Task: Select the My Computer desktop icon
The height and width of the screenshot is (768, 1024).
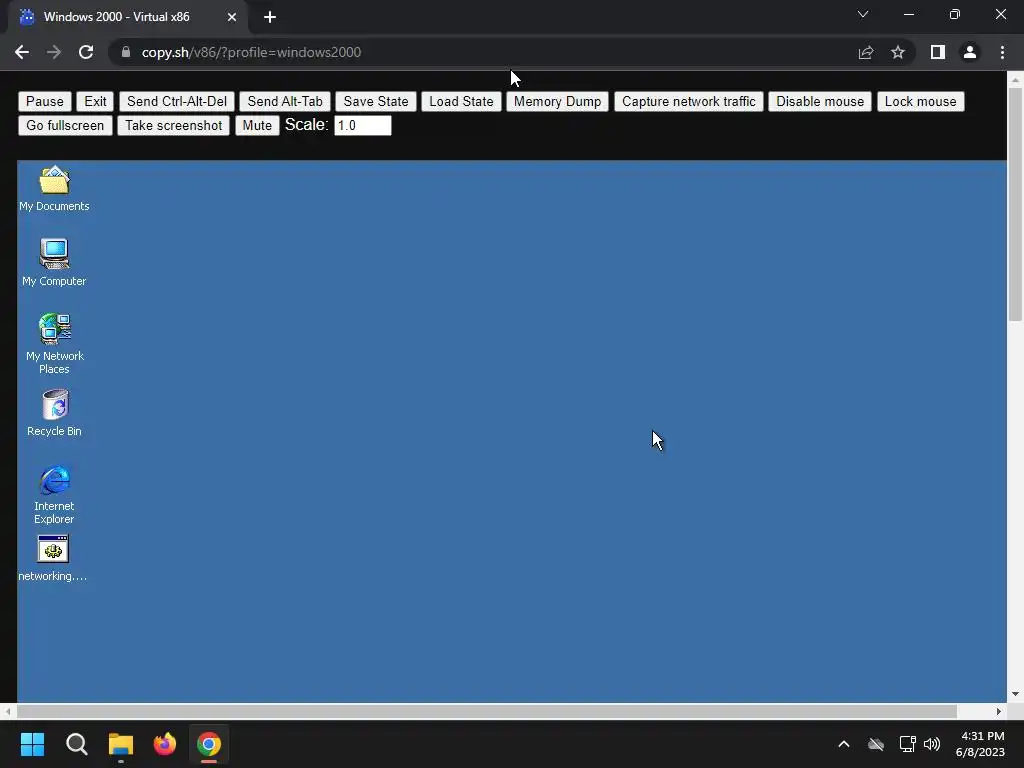Action: click(x=54, y=263)
